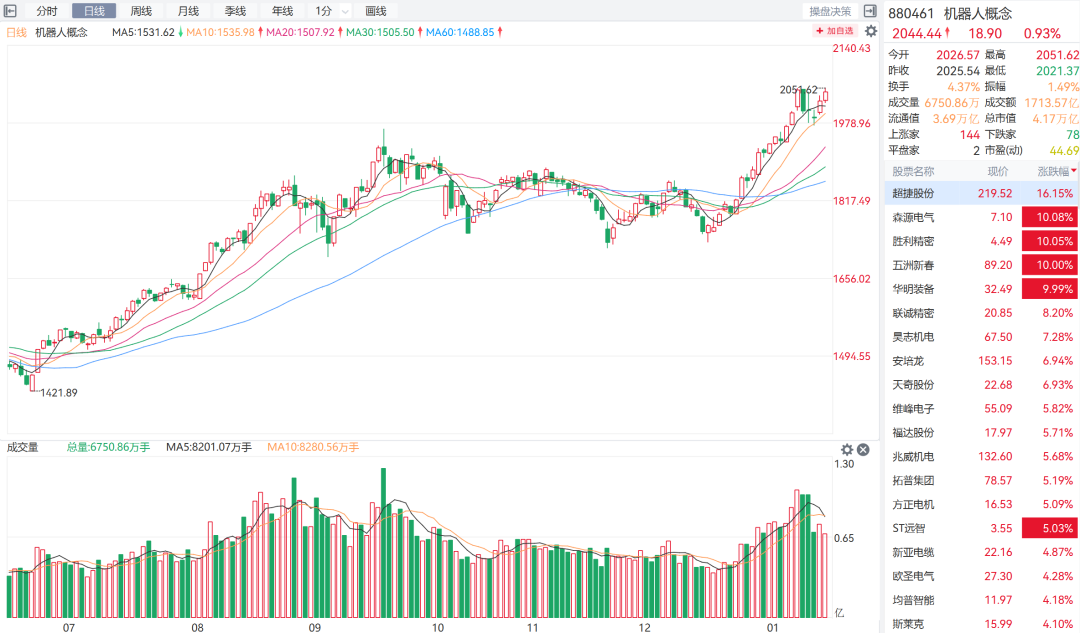Click 操盘决策 button
1080x633 pixels.
[830, 11]
